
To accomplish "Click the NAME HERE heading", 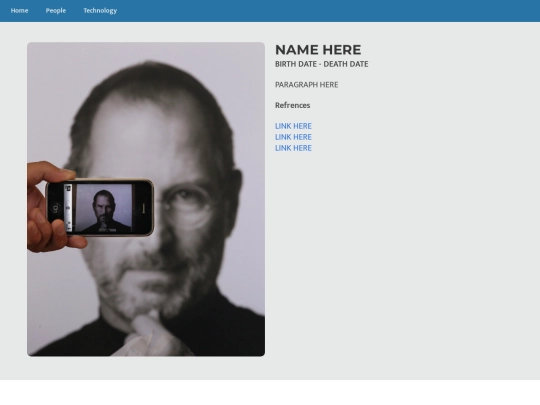I will [x=318, y=50].
